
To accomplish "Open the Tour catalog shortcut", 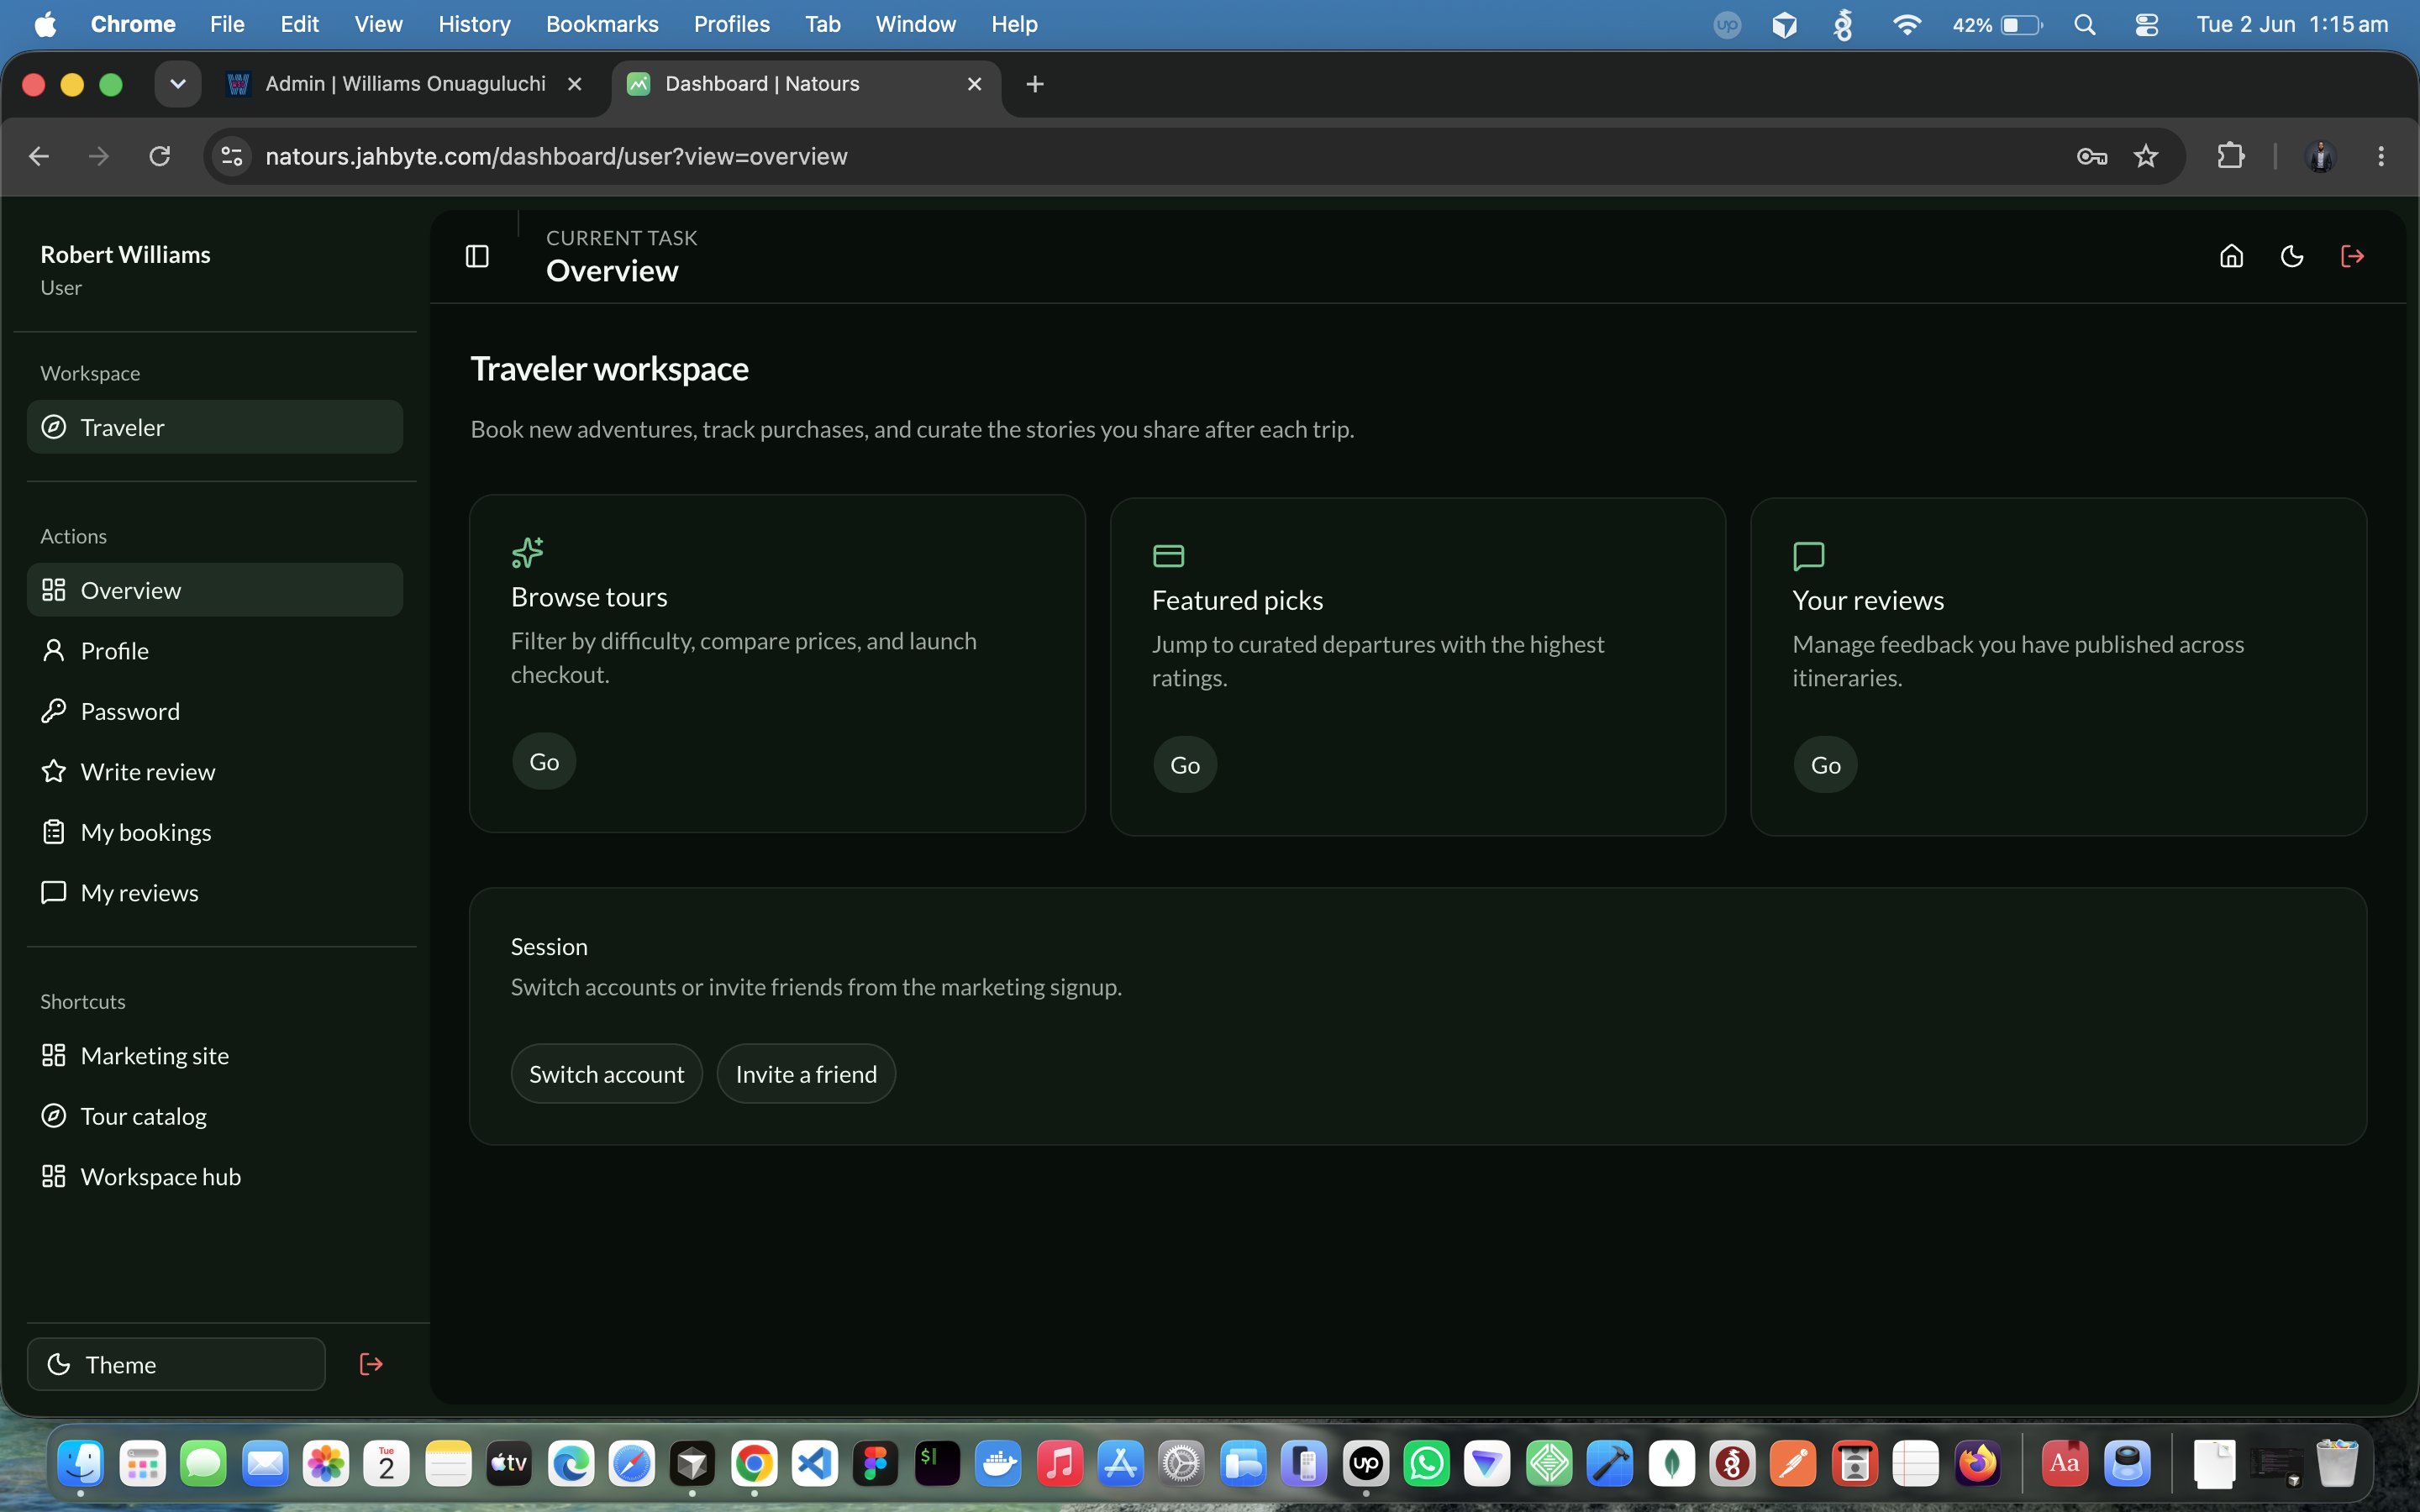I will (215, 1116).
